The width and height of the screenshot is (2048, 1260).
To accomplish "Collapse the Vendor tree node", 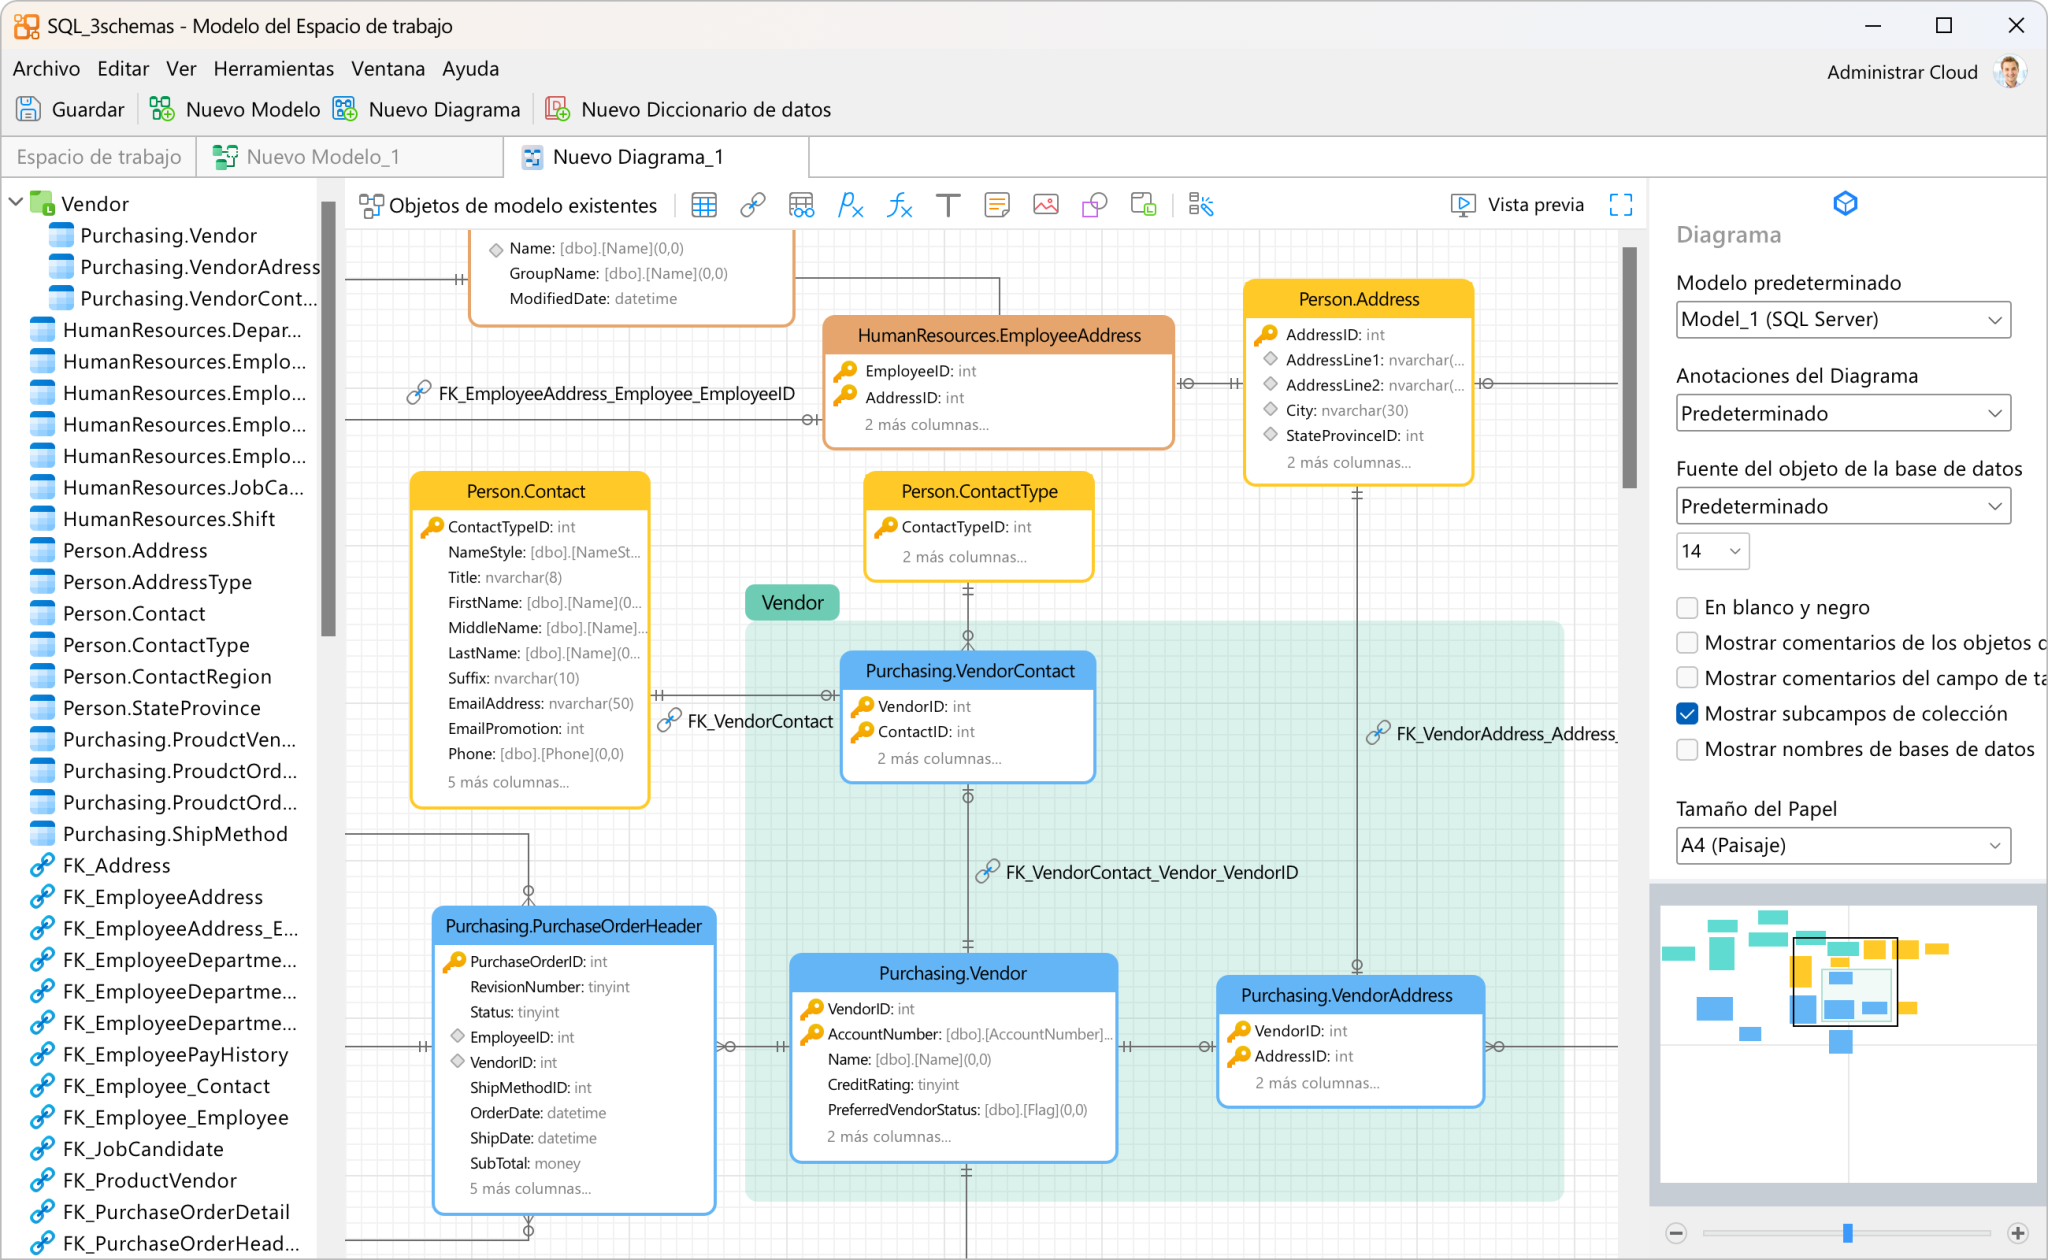I will coord(16,203).
